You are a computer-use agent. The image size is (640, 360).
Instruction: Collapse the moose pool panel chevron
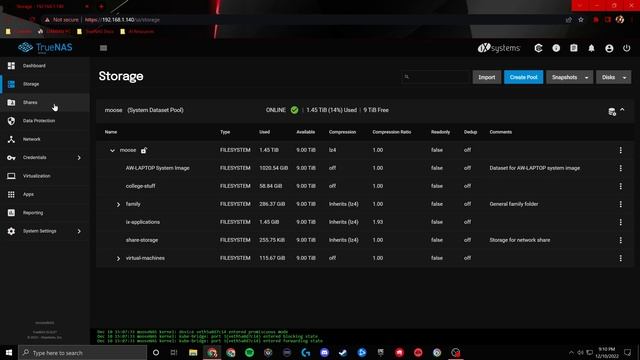click(x=622, y=110)
